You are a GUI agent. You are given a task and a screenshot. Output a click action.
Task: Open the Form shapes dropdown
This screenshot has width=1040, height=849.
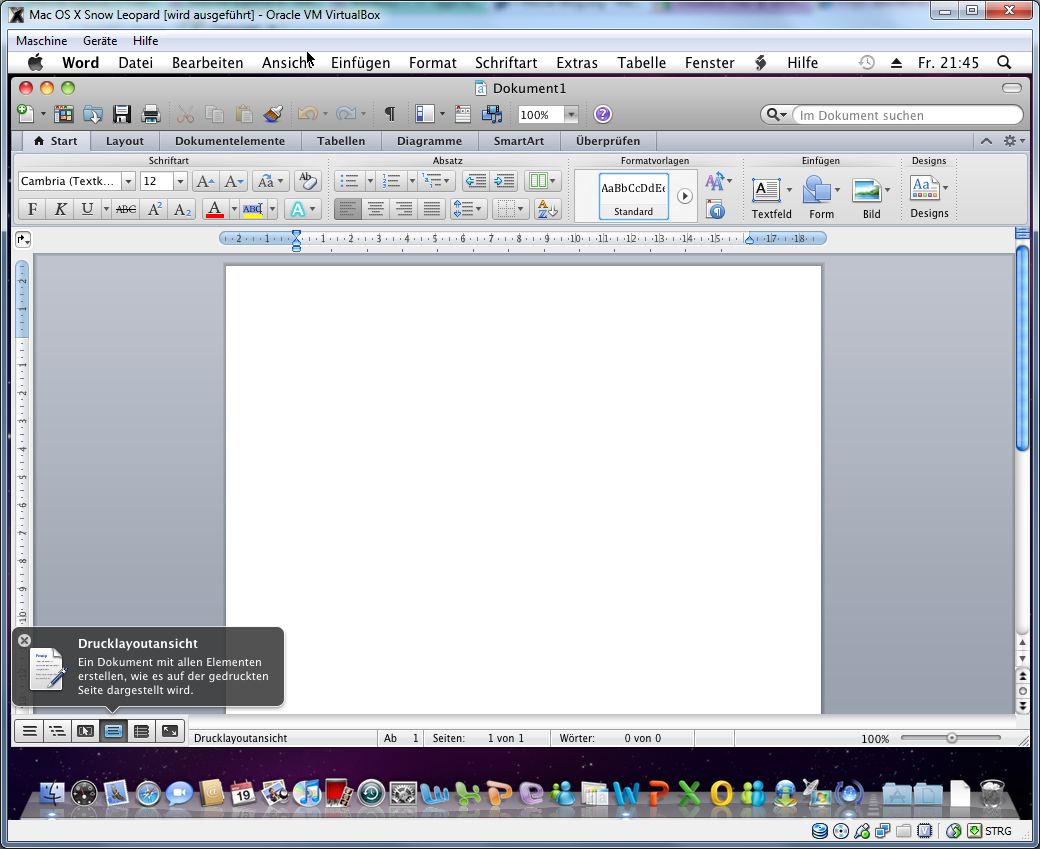coord(838,190)
